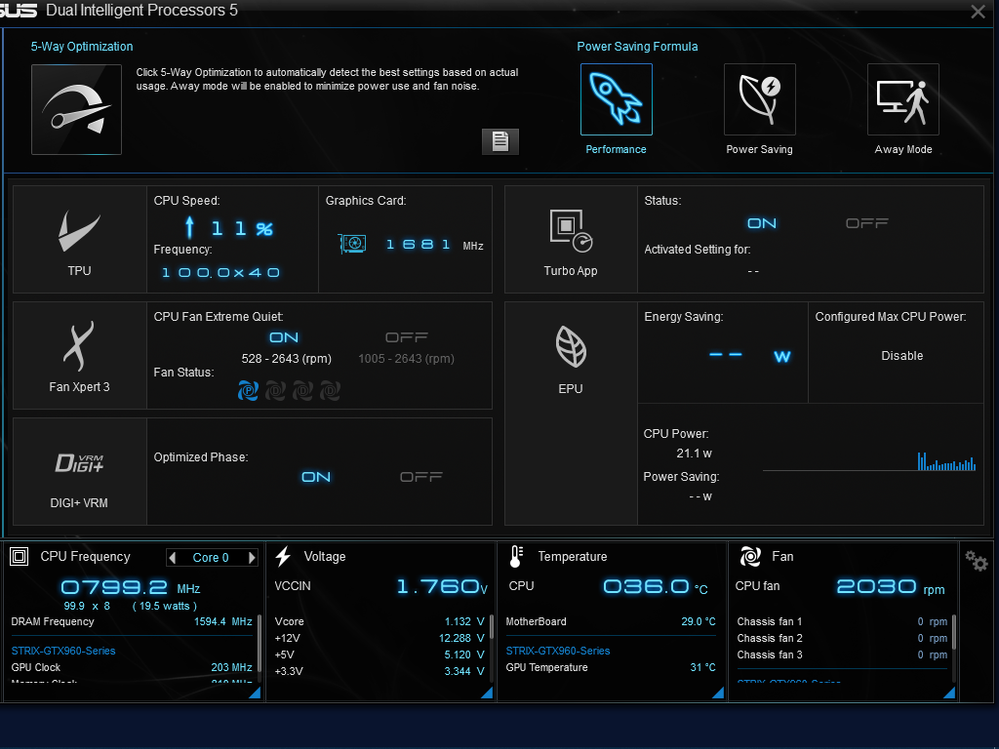Expand the Voltage panel corner triangle
Image resolution: width=999 pixels, height=749 pixels.
coord(487,693)
